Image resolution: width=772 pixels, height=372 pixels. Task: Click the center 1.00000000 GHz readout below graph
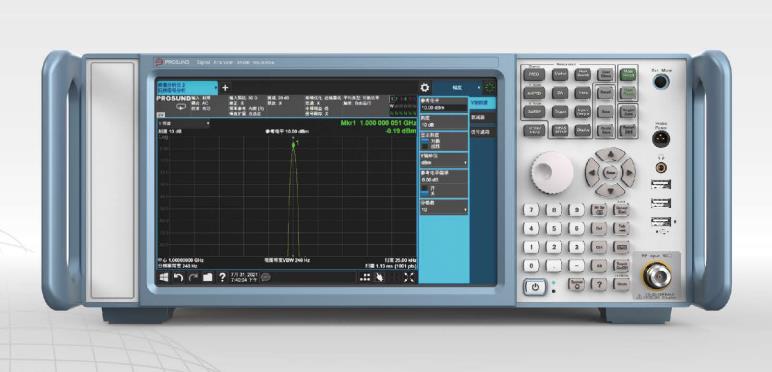click(180, 260)
